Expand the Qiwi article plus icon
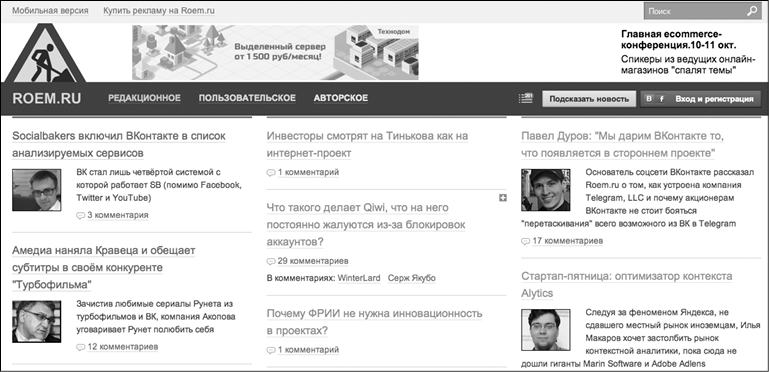769x372 pixels. click(x=502, y=198)
